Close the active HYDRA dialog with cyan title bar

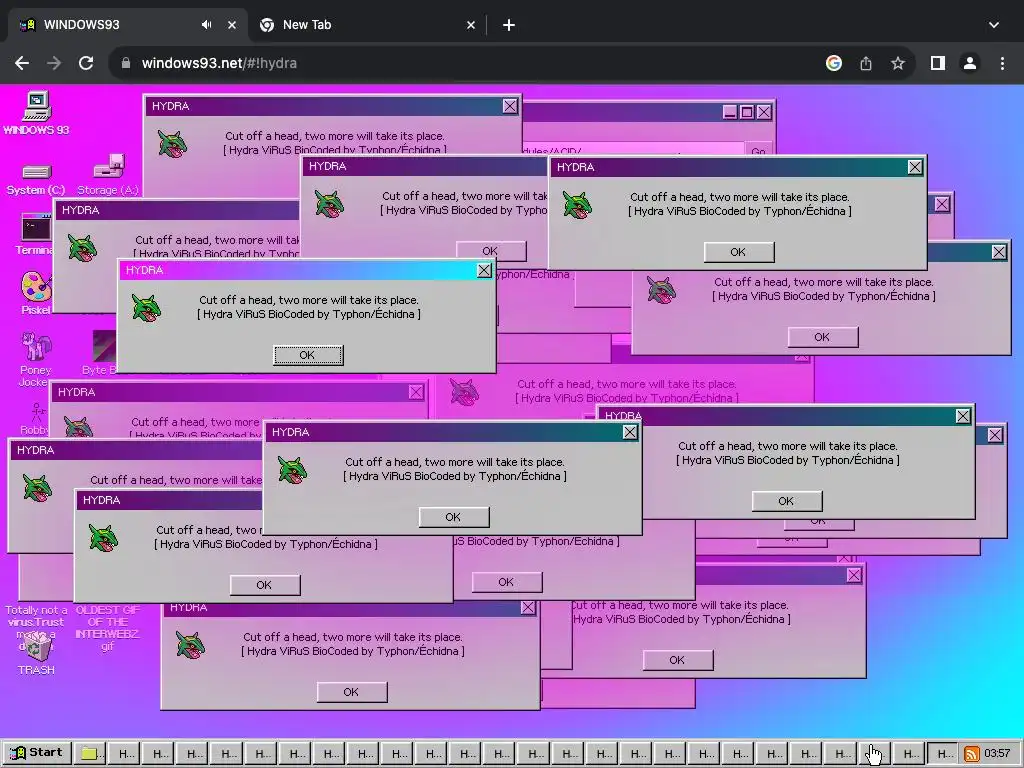[484, 270]
